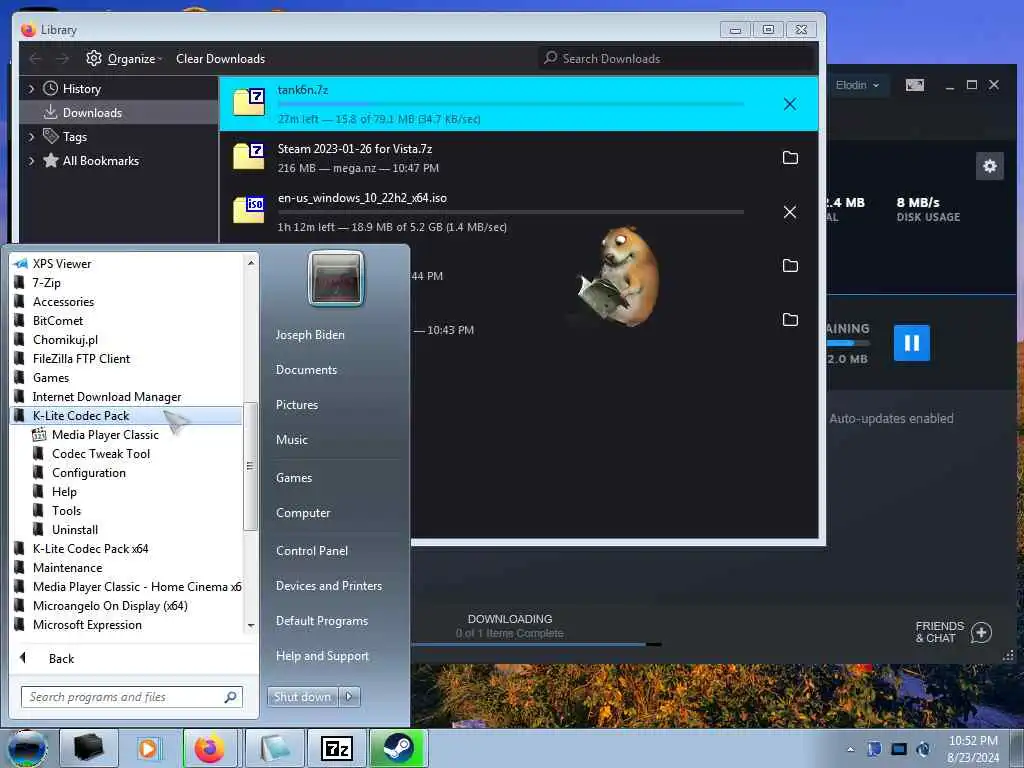1024x768 pixels.
Task: Click the Shut down button
Action: point(303,697)
